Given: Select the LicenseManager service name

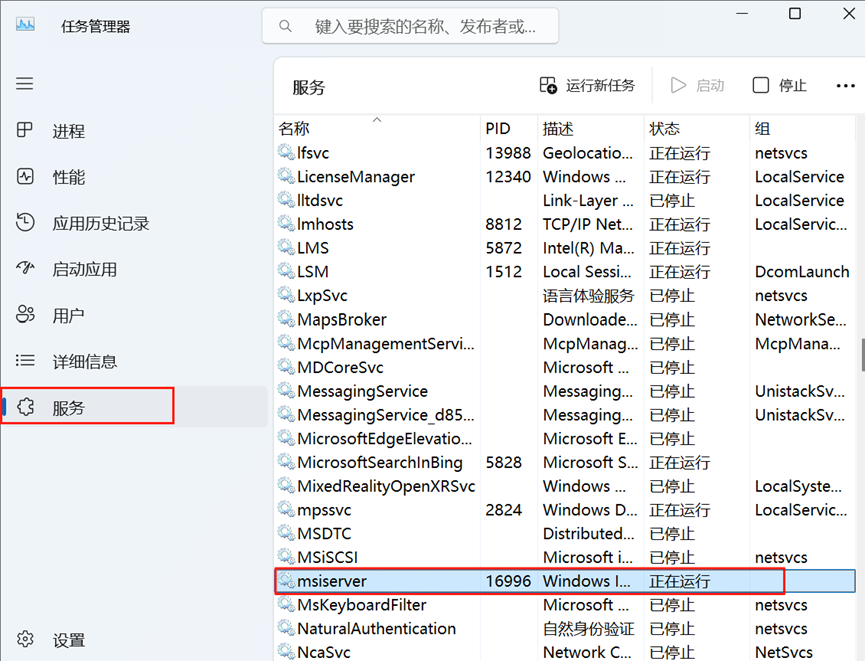Looking at the screenshot, I should 356,177.
